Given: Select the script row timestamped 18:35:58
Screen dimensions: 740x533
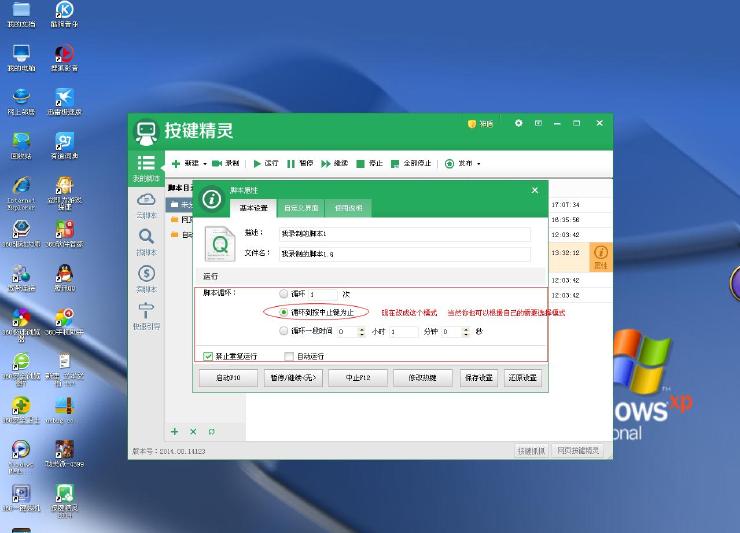Looking at the screenshot, I should [580, 220].
